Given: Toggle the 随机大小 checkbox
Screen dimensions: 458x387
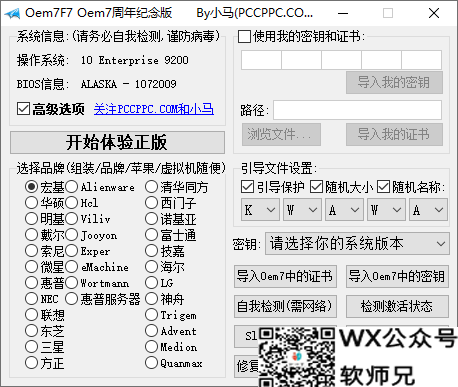Looking at the screenshot, I should pyautogui.click(x=316, y=187).
